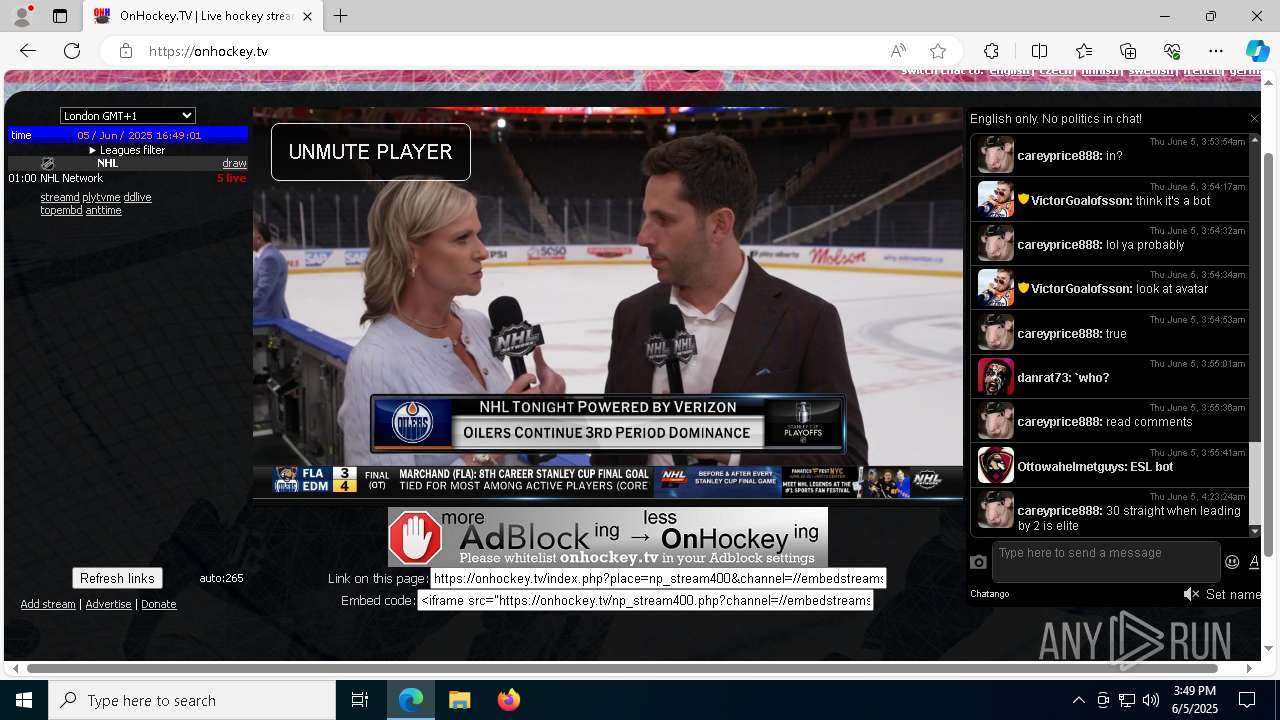Screen dimensions: 1280x720
Task: Open Copilot sidebar icon
Action: (1257, 51)
